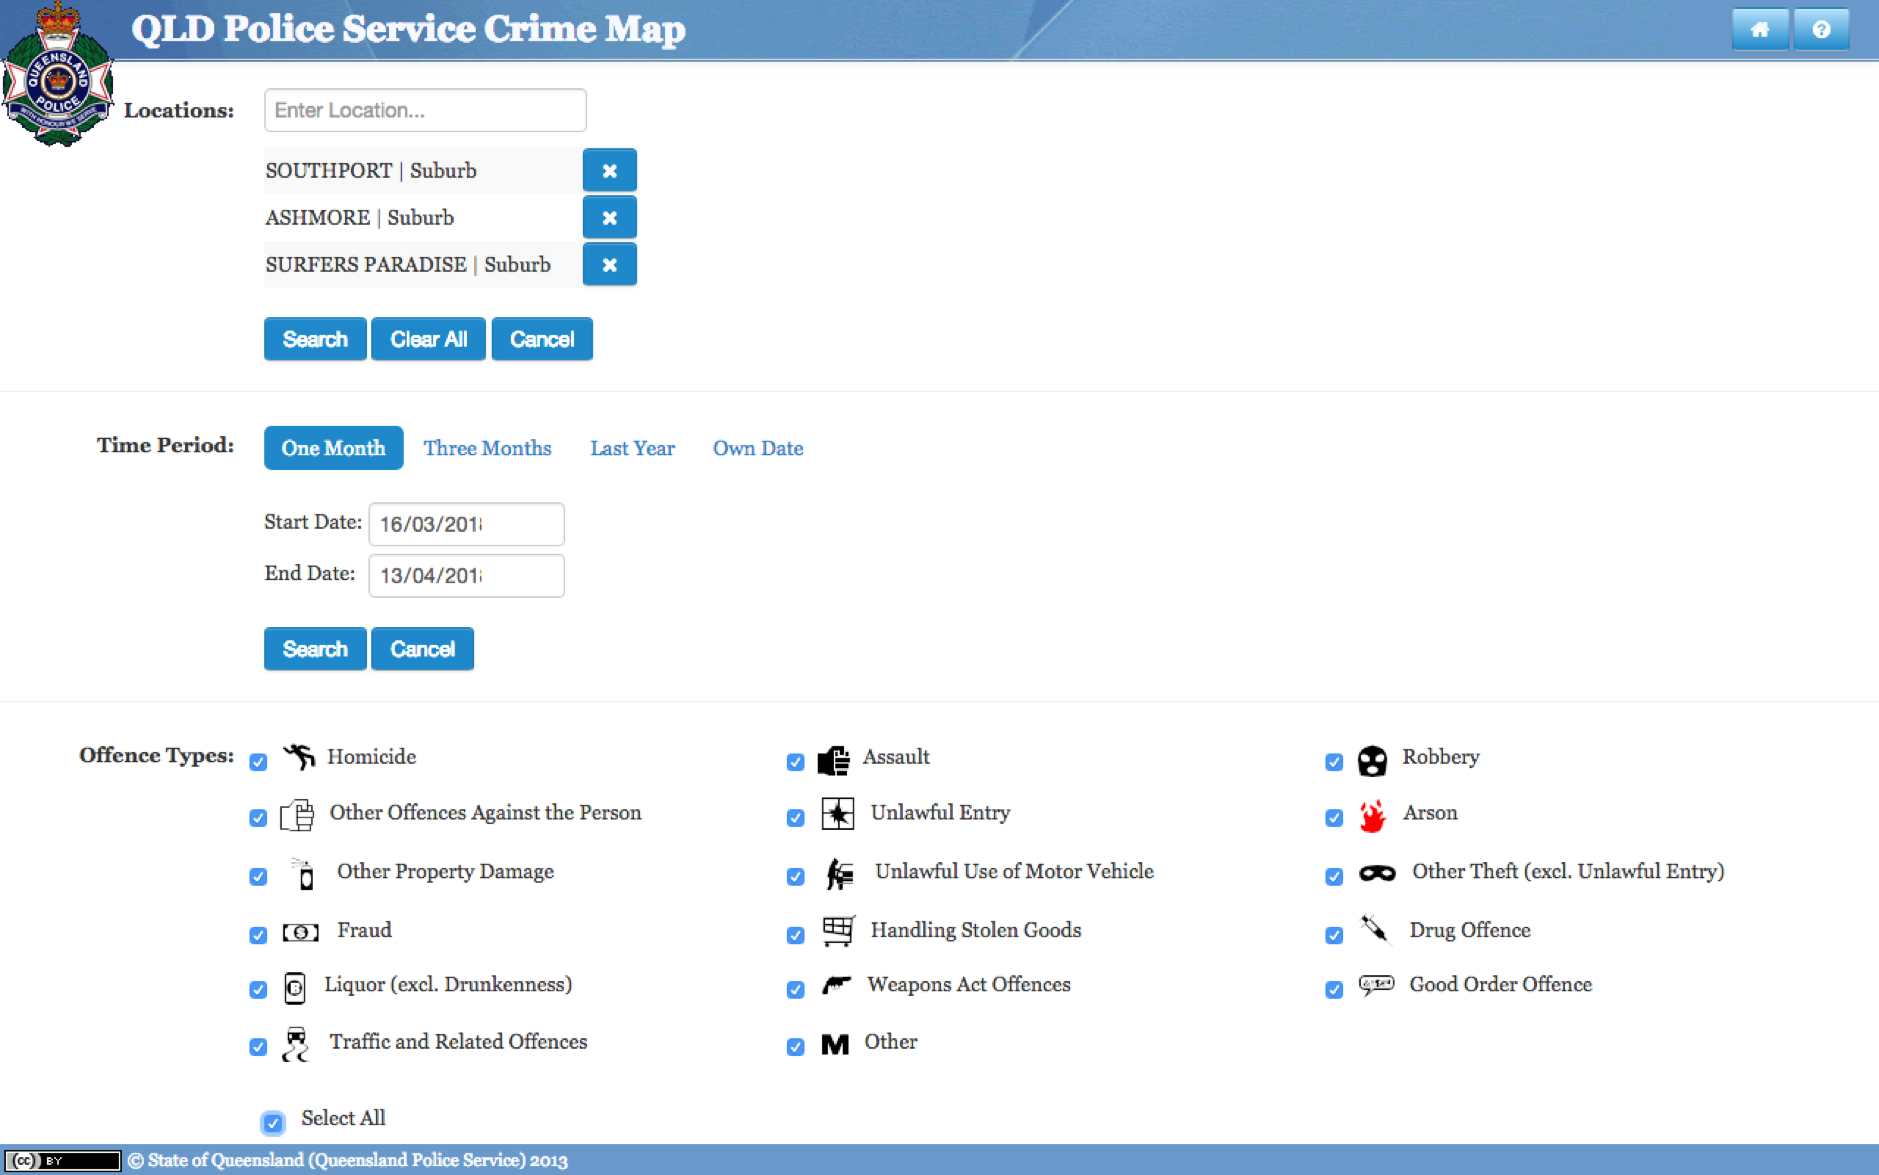Click the Drug Offence syringe icon

pos(1374,929)
